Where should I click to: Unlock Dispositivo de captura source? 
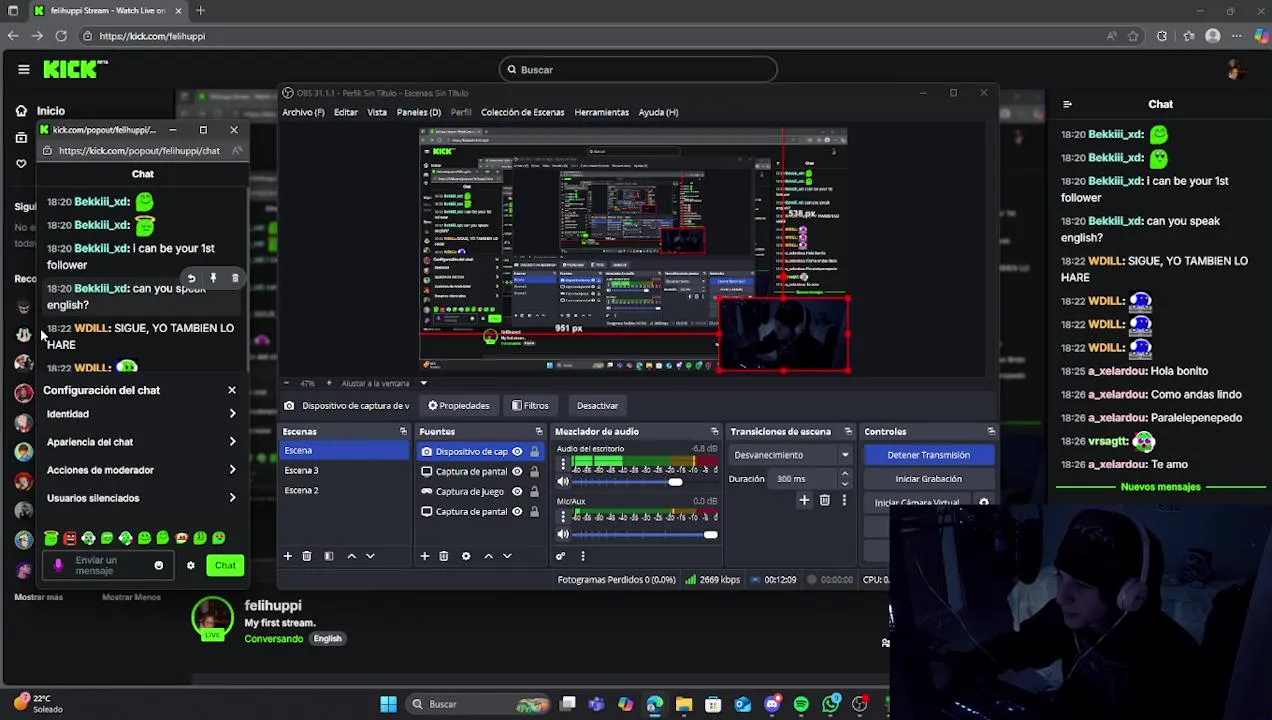(534, 451)
